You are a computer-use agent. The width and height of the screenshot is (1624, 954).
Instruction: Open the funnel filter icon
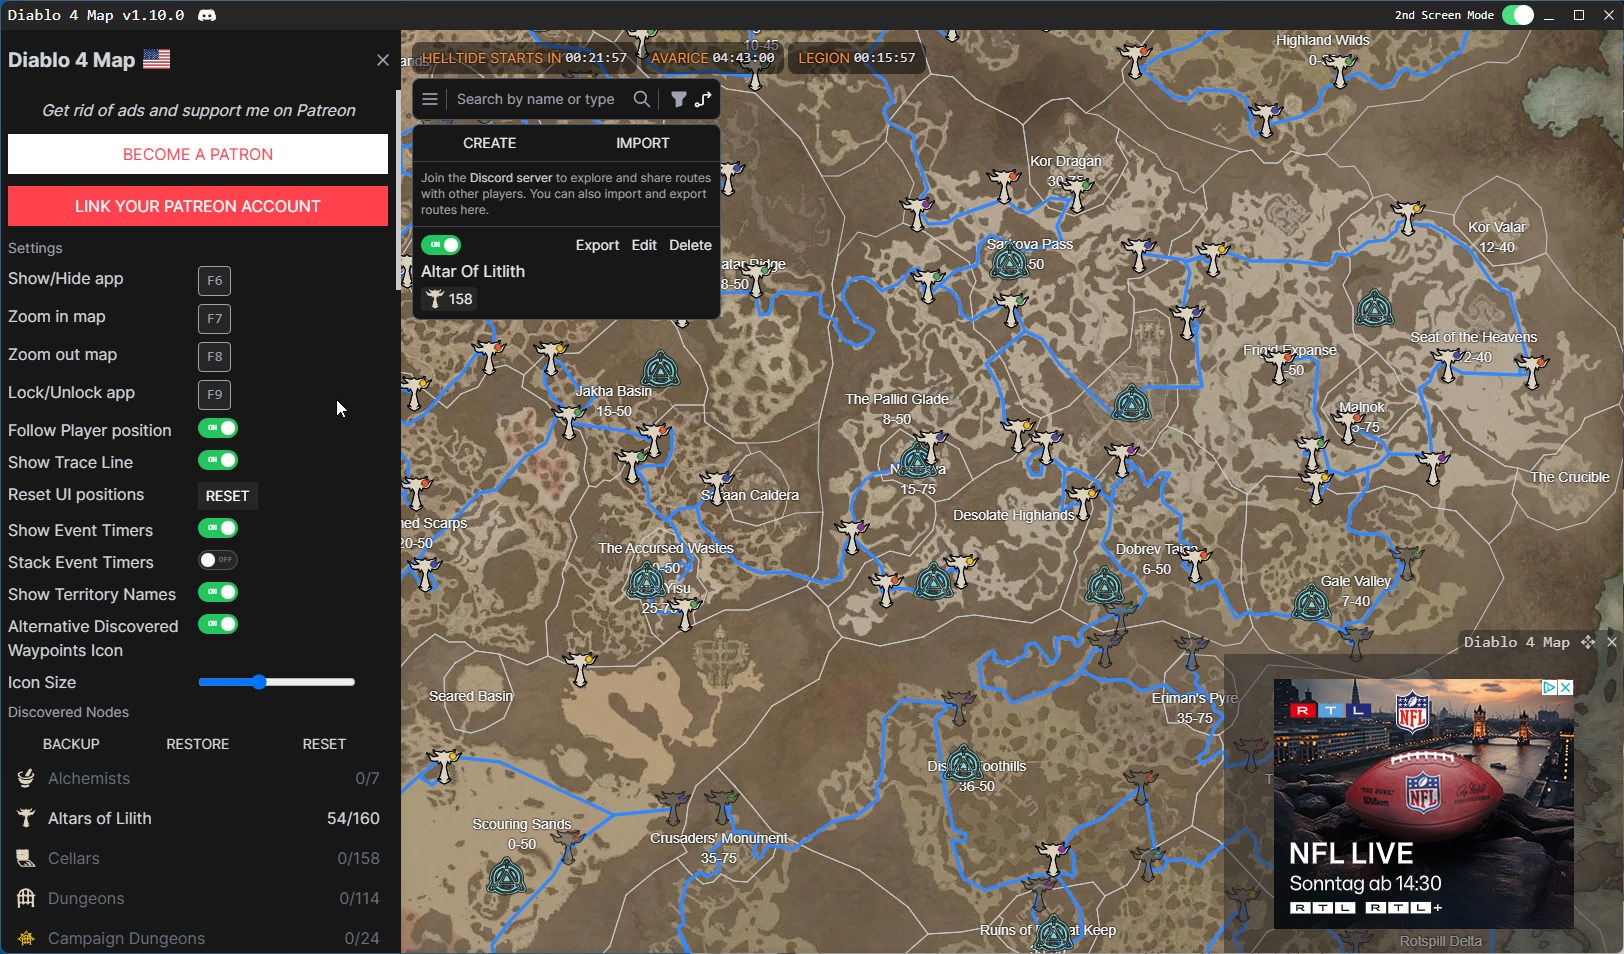tap(679, 99)
